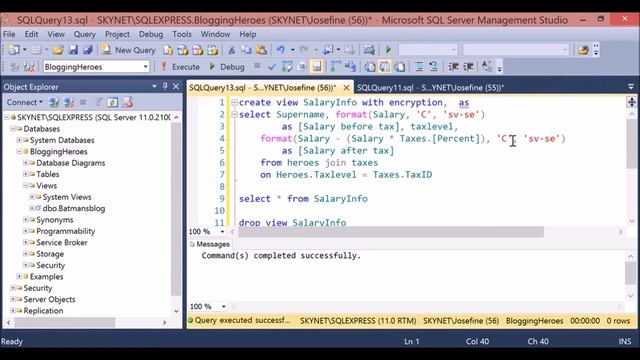640x360 pixels.
Task: Click the Activity Monitor icon at toolbar right
Action: 583,50
